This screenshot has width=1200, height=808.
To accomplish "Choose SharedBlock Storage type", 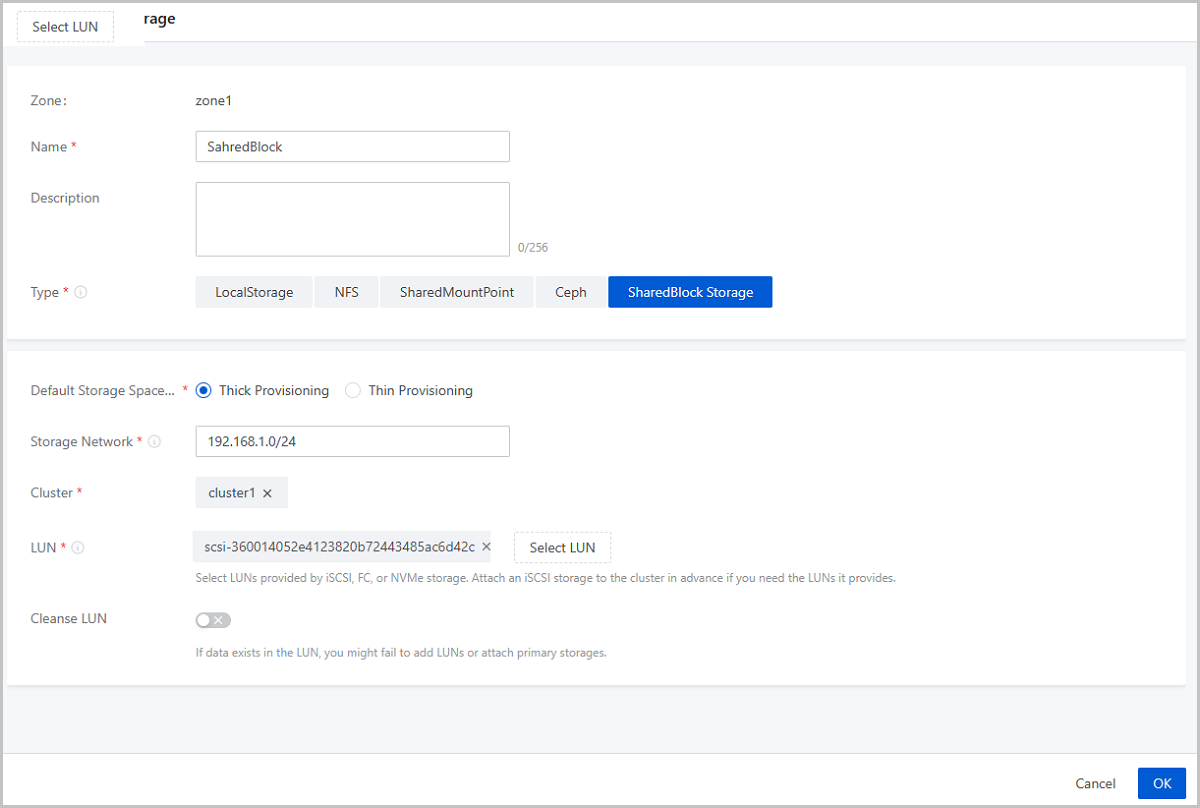I will (x=690, y=292).
